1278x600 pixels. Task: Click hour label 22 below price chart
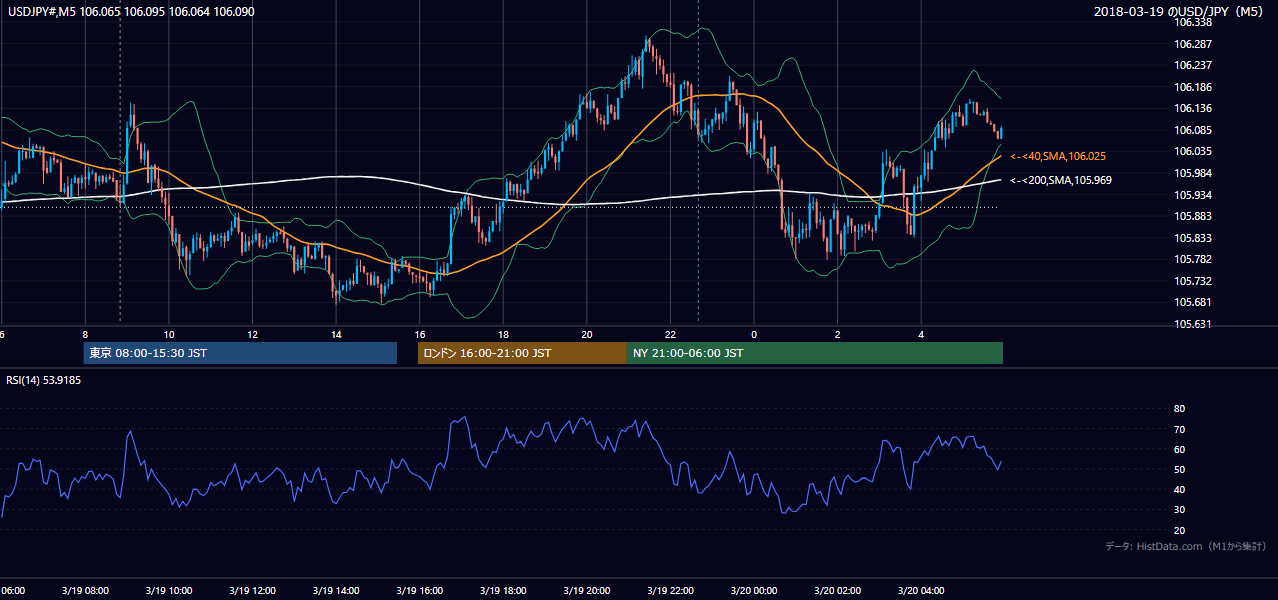pyautogui.click(x=670, y=334)
